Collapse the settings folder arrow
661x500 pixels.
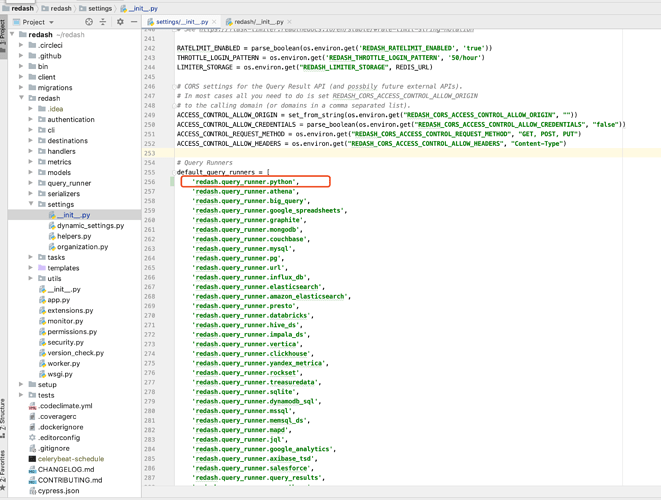click(x=31, y=204)
